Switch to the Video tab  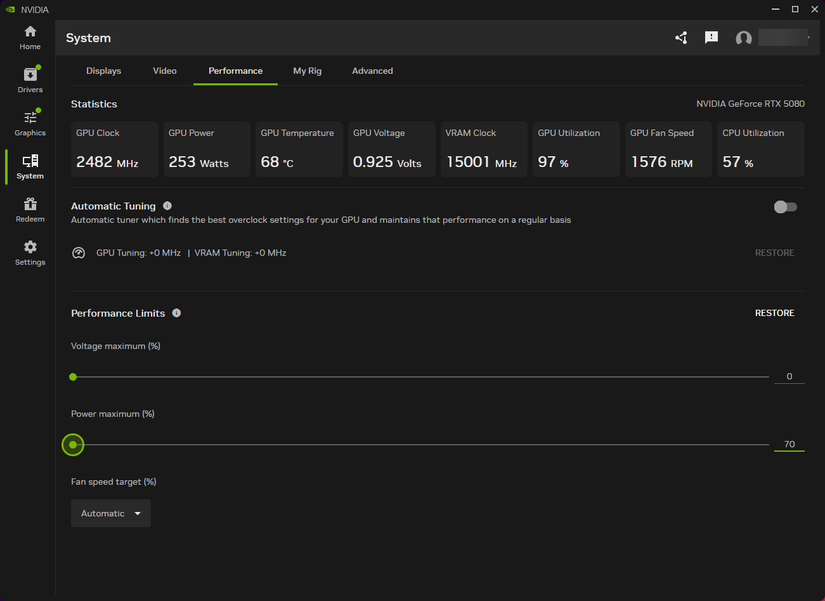point(165,71)
